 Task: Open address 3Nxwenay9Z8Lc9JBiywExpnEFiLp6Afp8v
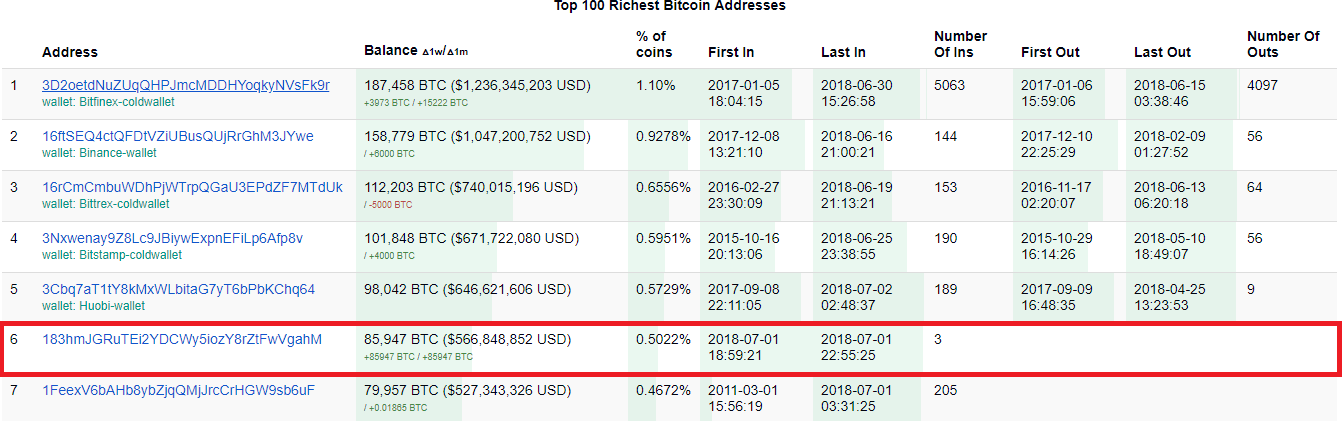172,238
